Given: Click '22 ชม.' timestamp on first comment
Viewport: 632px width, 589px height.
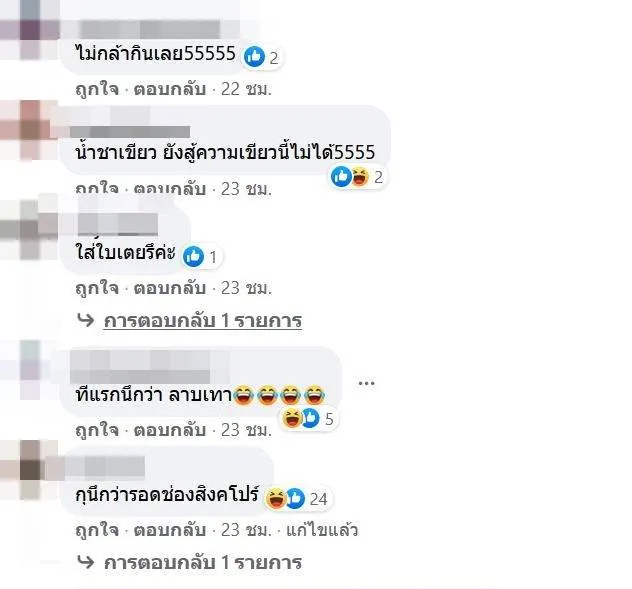Looking at the screenshot, I should [246, 89].
